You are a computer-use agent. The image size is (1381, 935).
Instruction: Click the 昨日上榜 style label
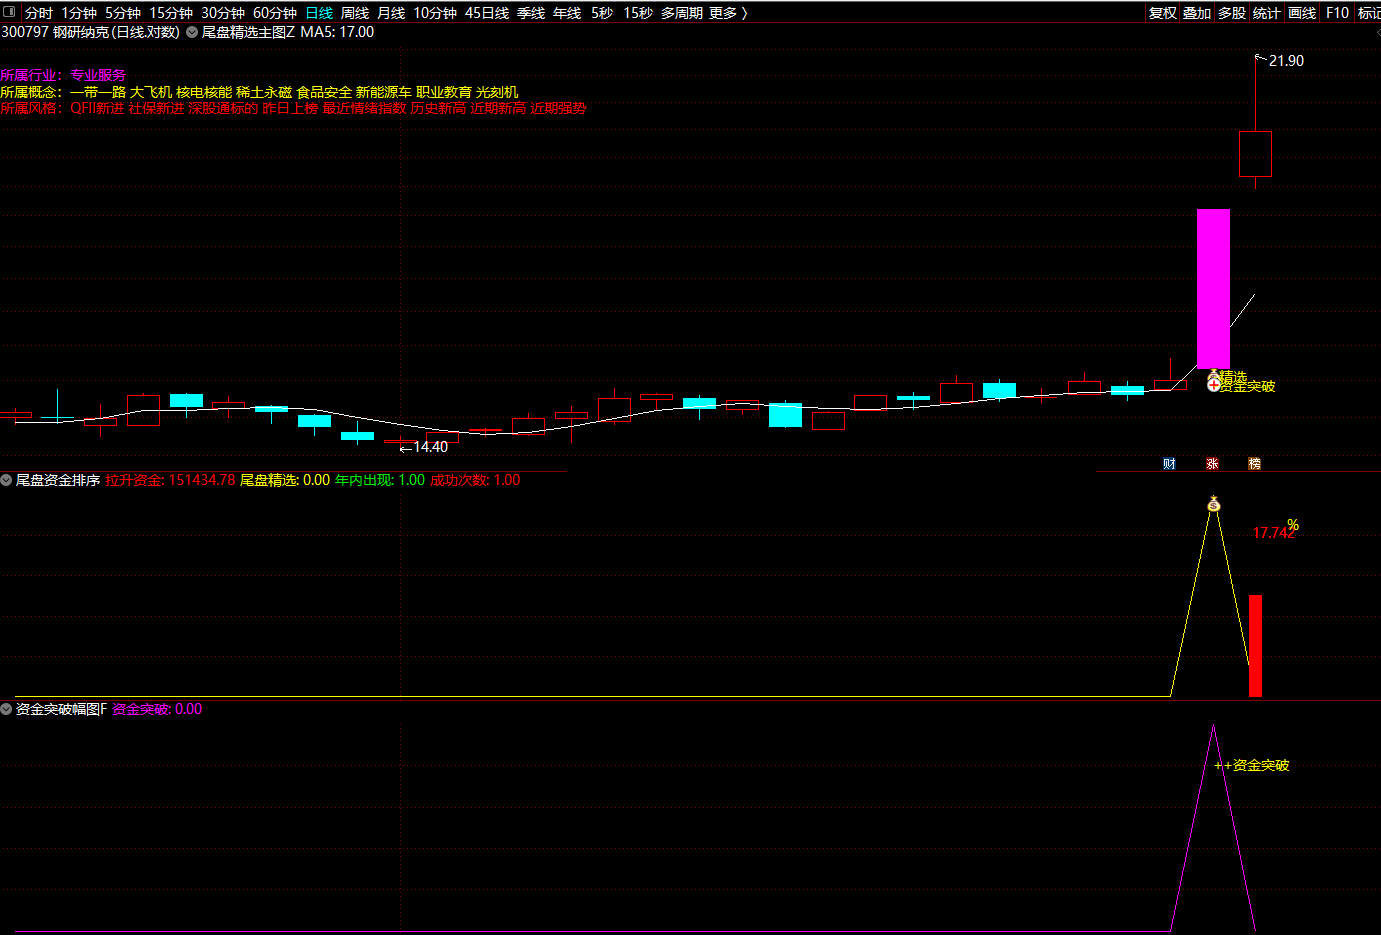290,108
